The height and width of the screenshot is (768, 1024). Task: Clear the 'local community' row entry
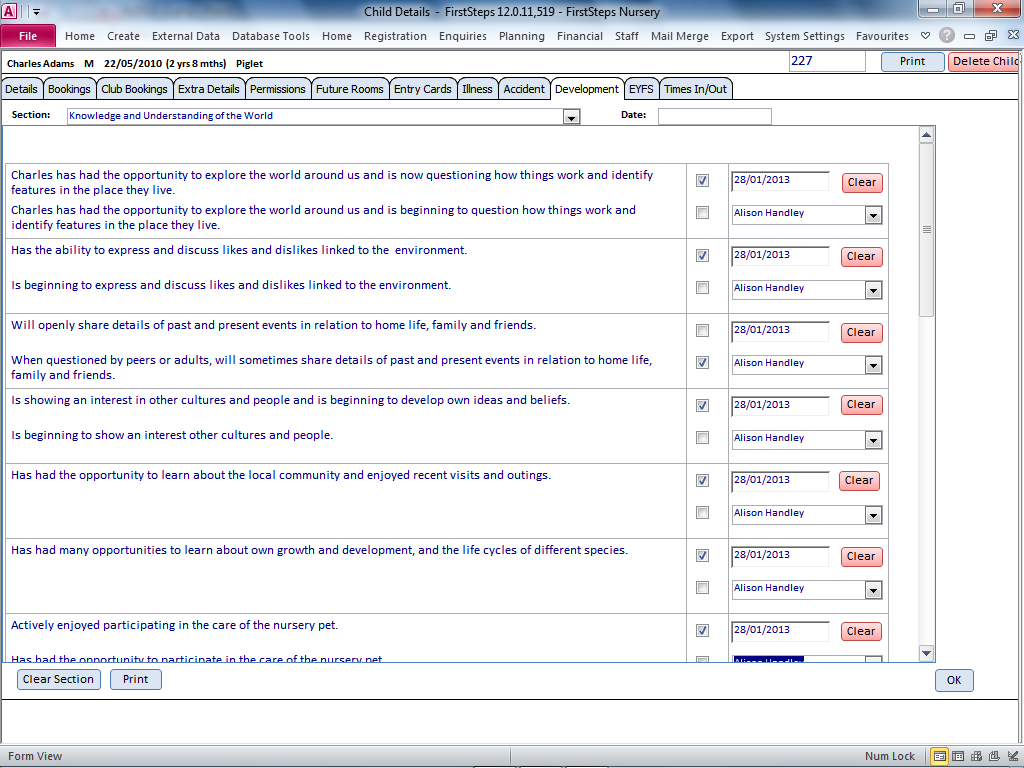(859, 481)
